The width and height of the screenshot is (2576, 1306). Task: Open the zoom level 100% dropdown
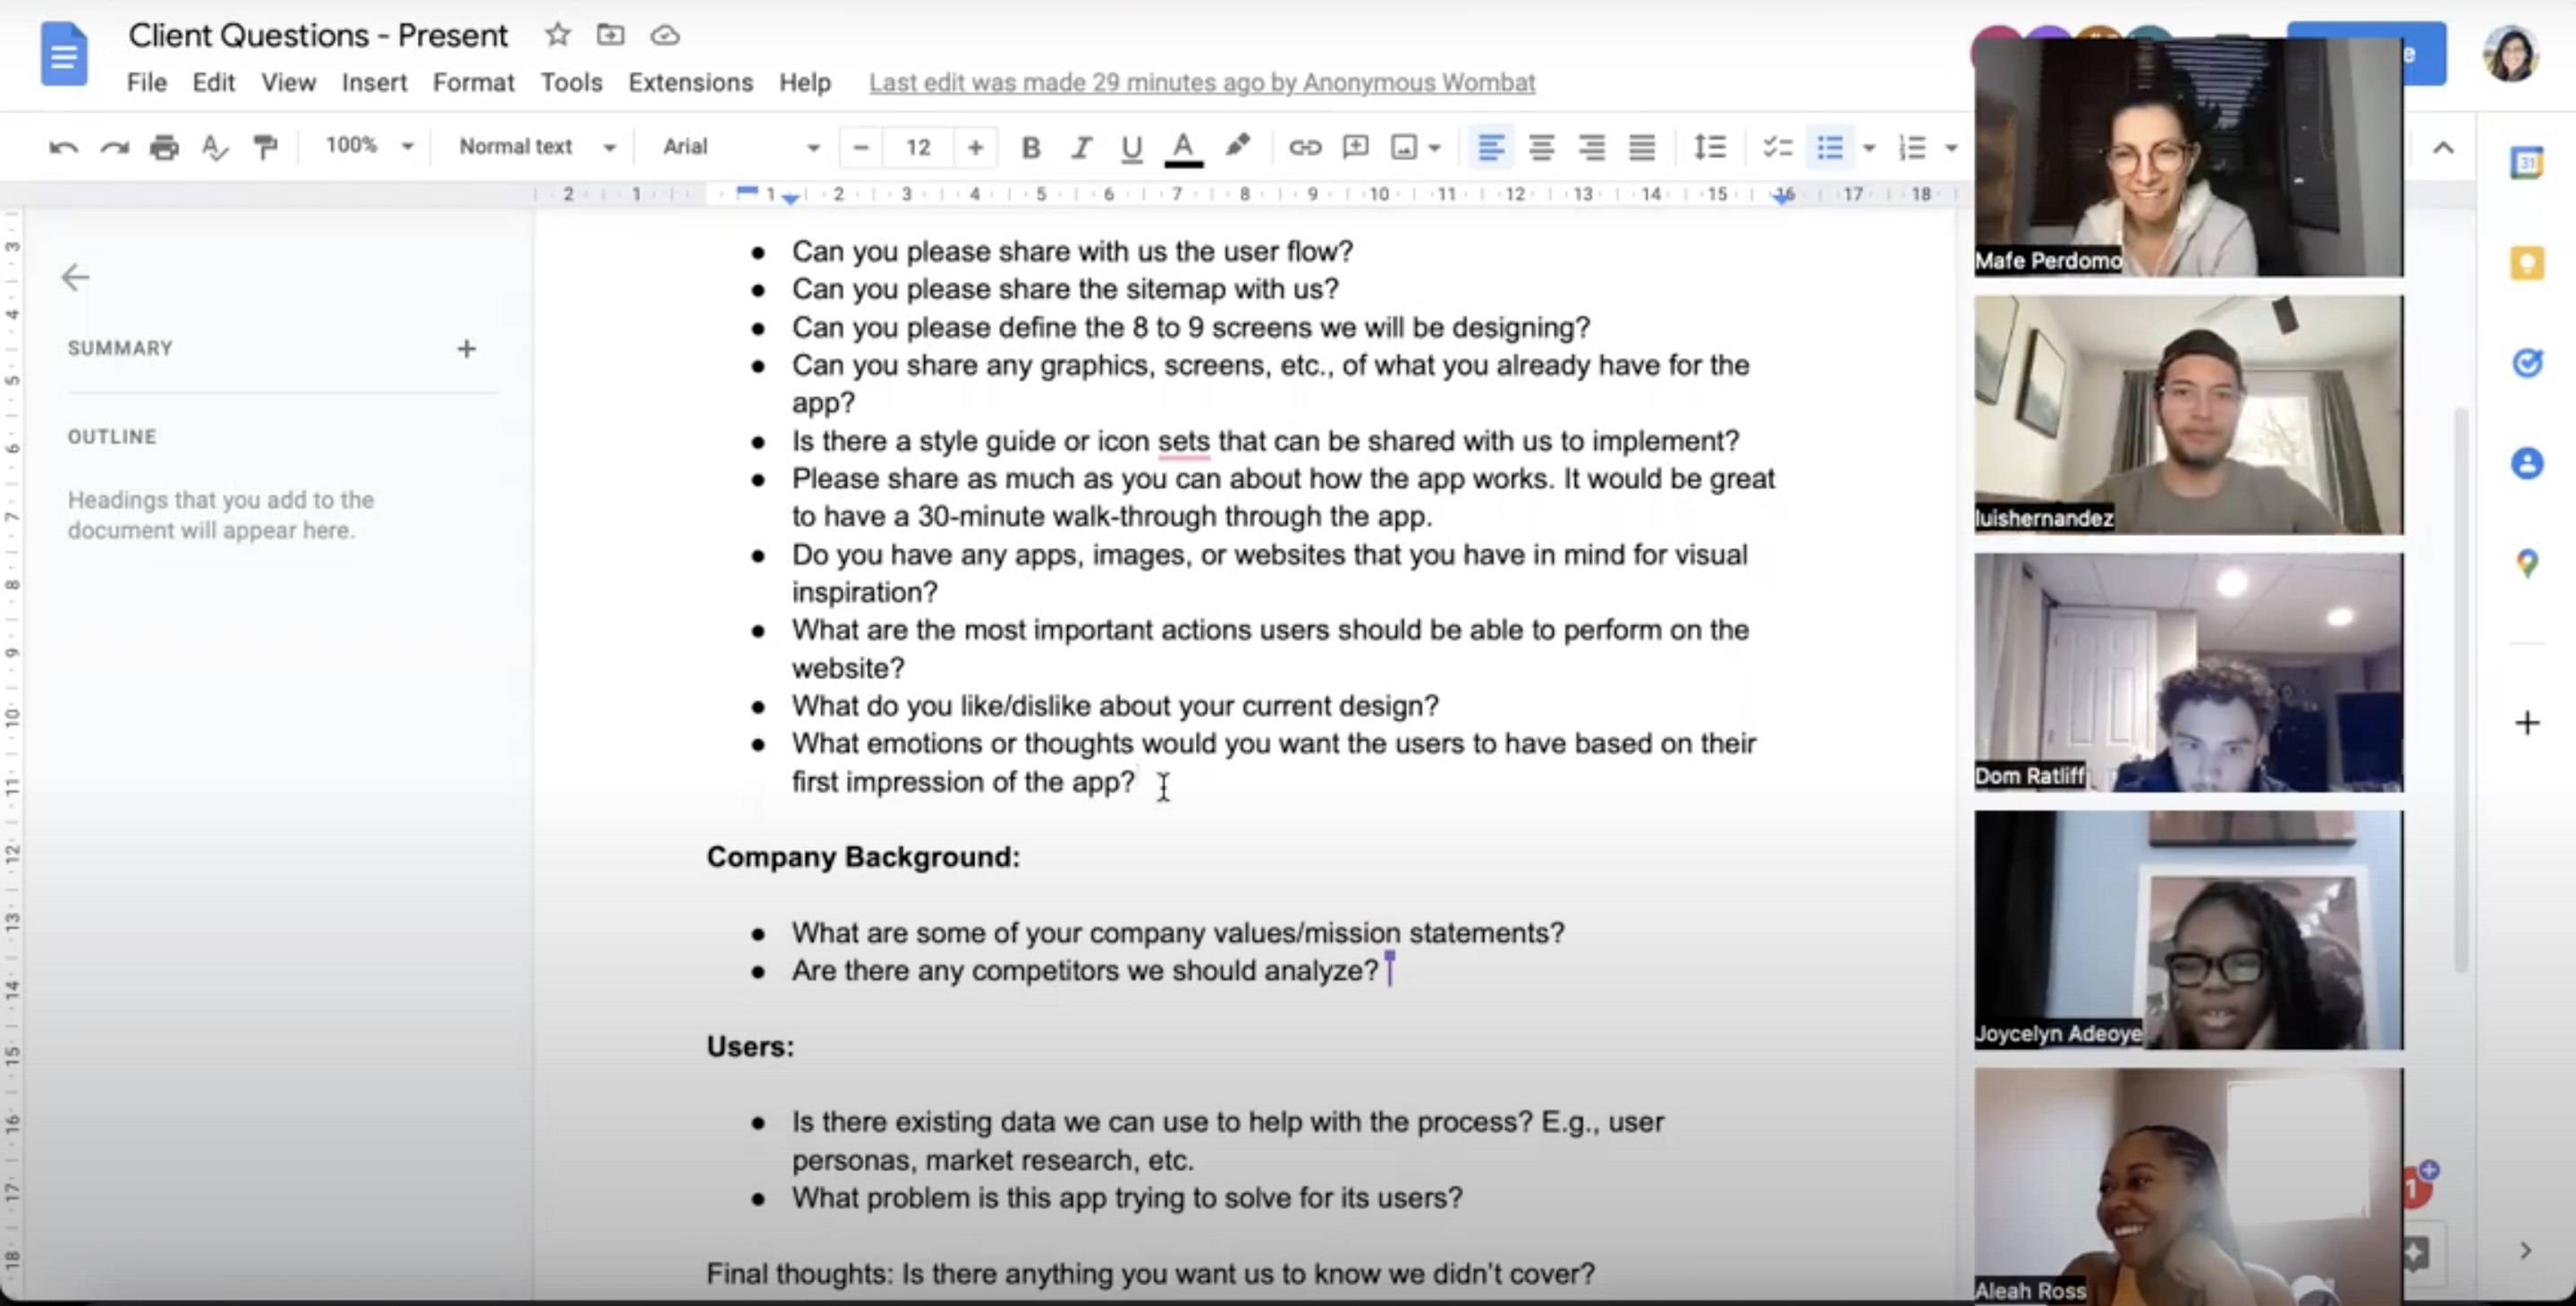[x=369, y=146]
